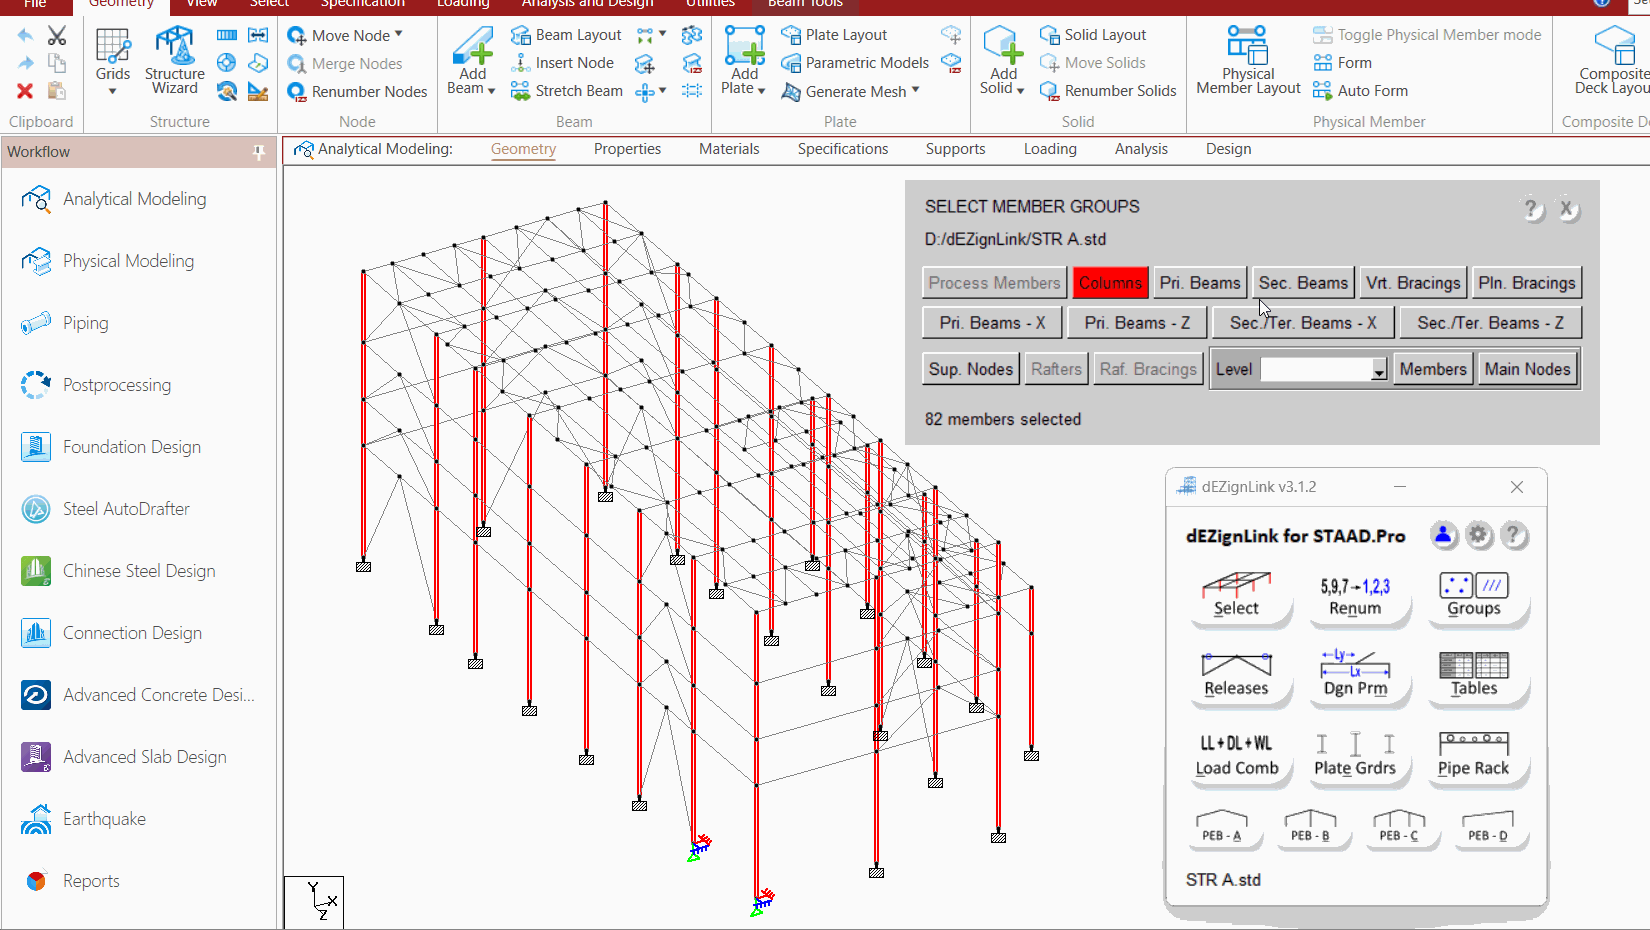Switch to the Supports tab

tap(955, 149)
